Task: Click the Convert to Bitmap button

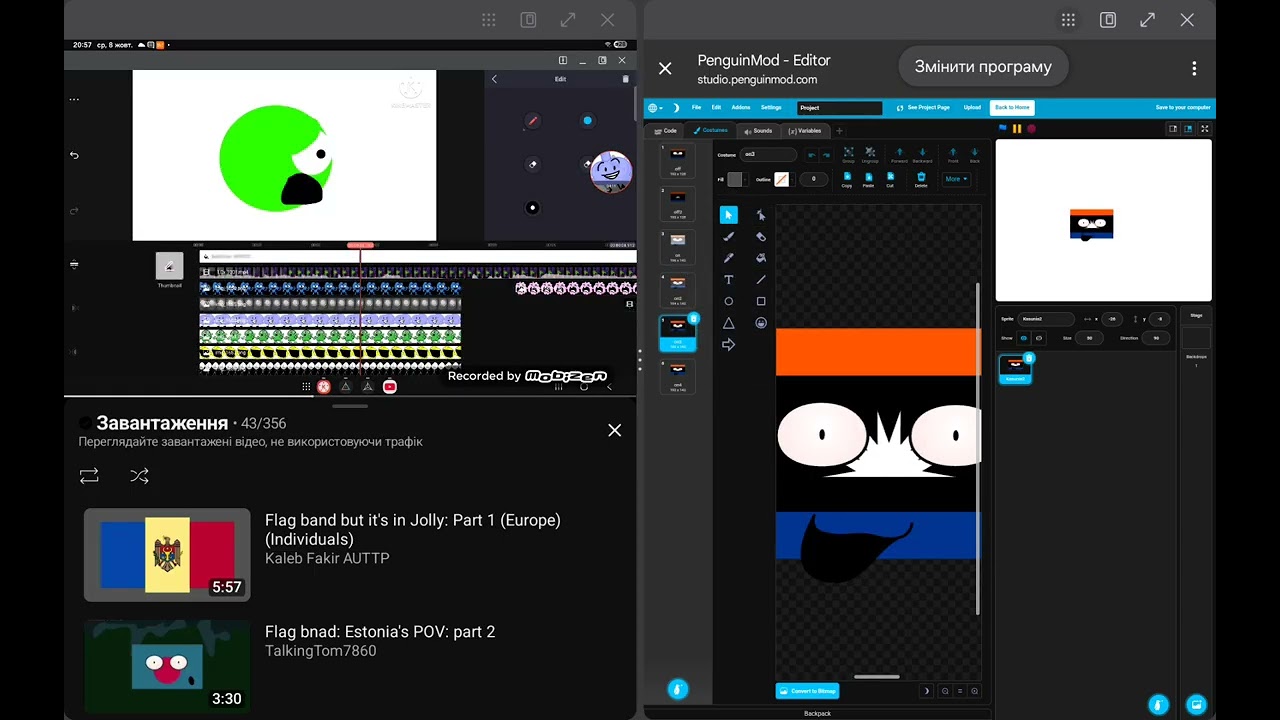Action: [807, 691]
